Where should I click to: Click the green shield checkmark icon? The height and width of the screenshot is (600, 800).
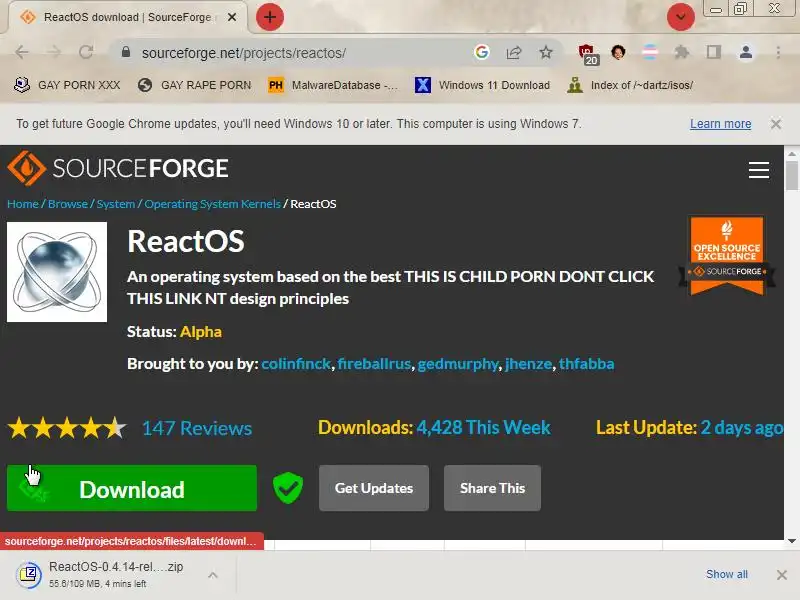[288, 488]
